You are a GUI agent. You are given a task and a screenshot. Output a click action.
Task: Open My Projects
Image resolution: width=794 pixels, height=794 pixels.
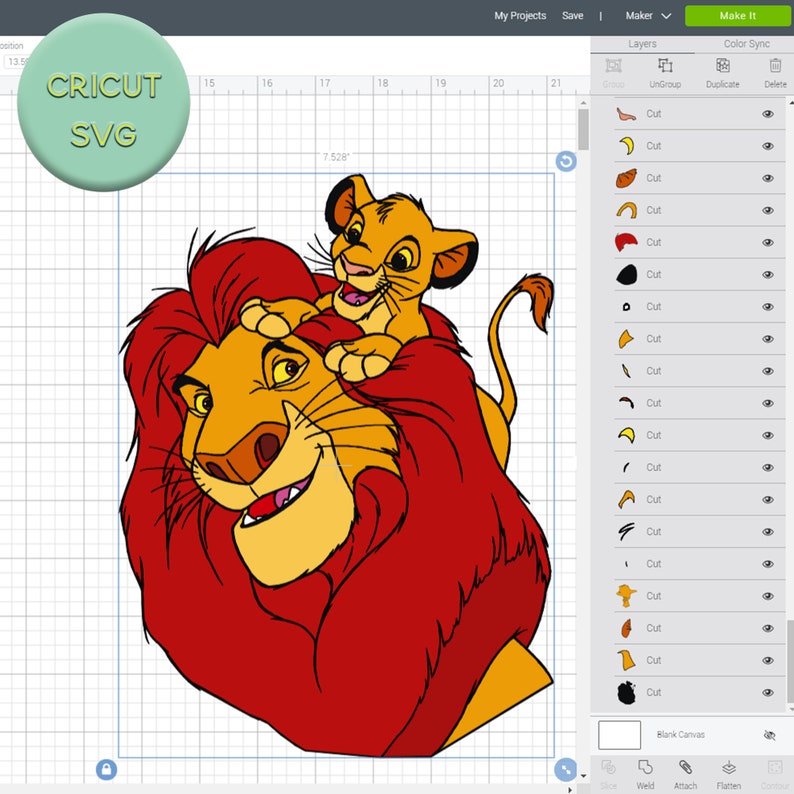click(x=520, y=16)
